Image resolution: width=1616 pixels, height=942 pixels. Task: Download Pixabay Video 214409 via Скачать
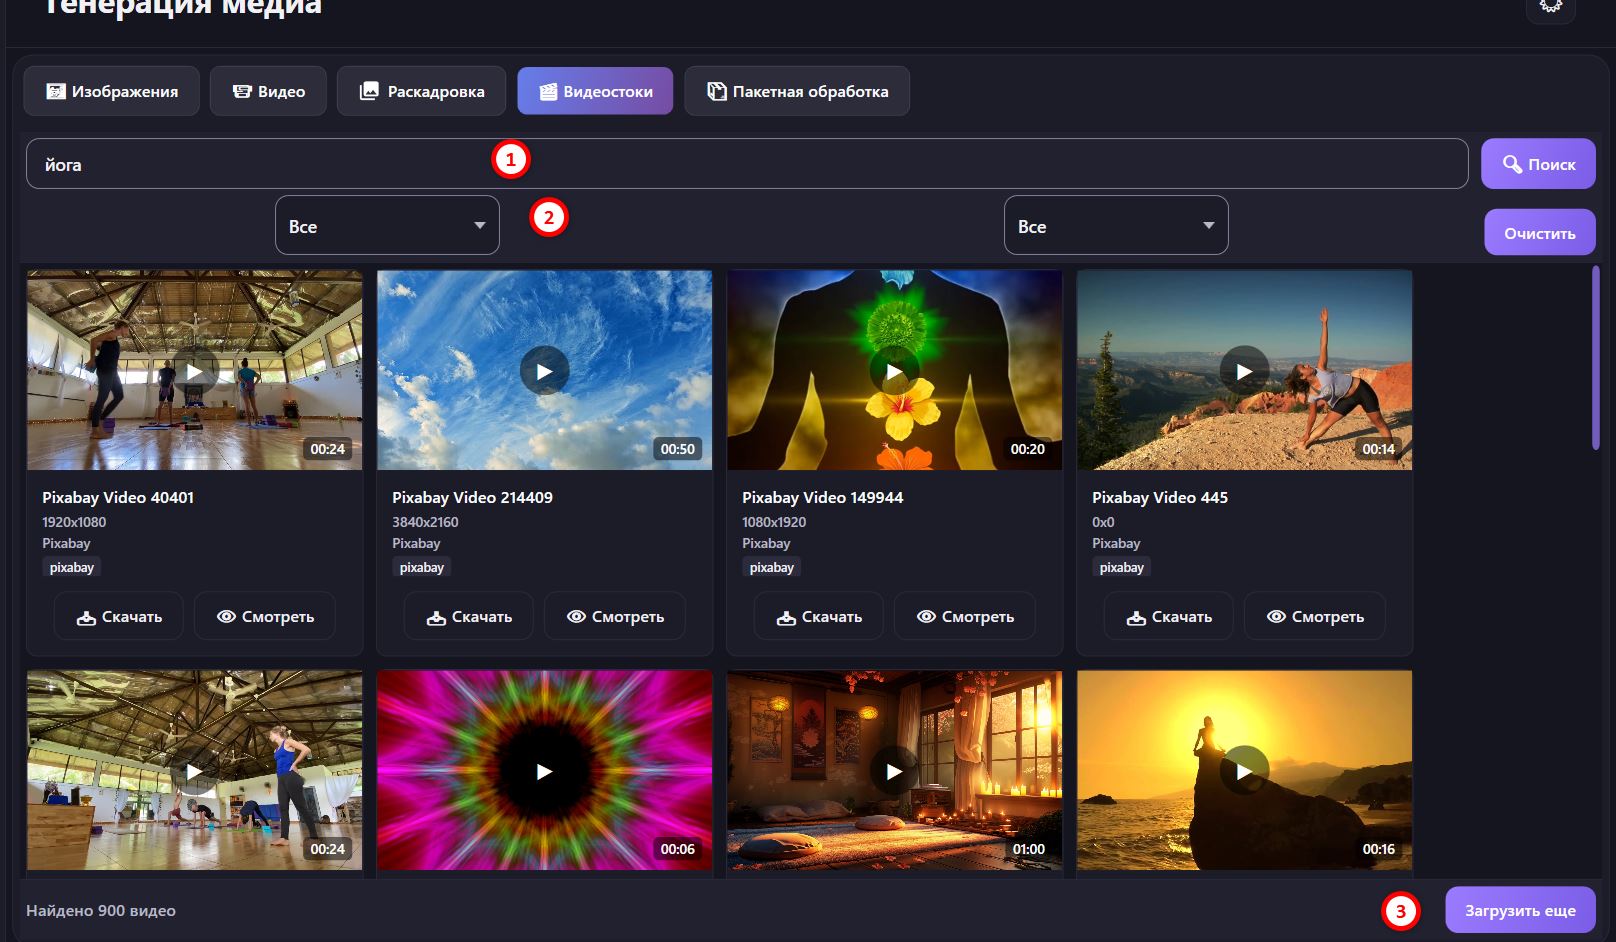(x=469, y=616)
